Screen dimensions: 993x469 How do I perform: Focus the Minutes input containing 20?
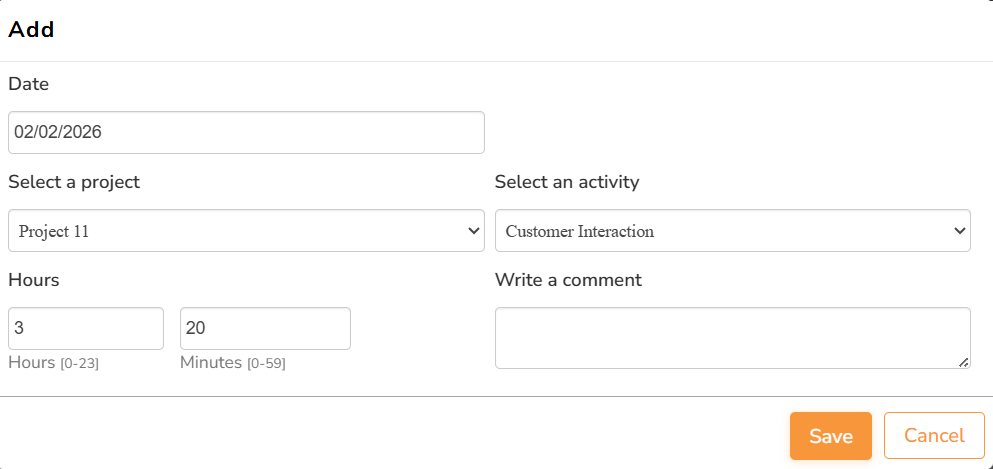pyautogui.click(x=265, y=328)
